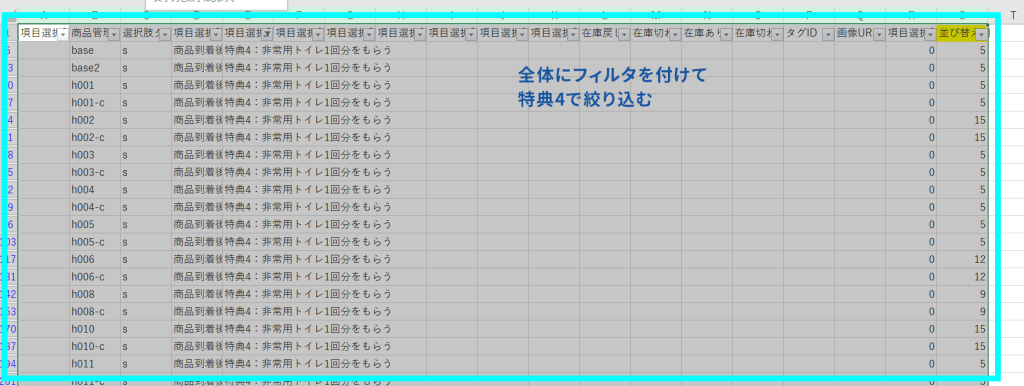Open the 在庫あり column filter arrow
The height and width of the screenshot is (386, 1024).
pos(726,34)
